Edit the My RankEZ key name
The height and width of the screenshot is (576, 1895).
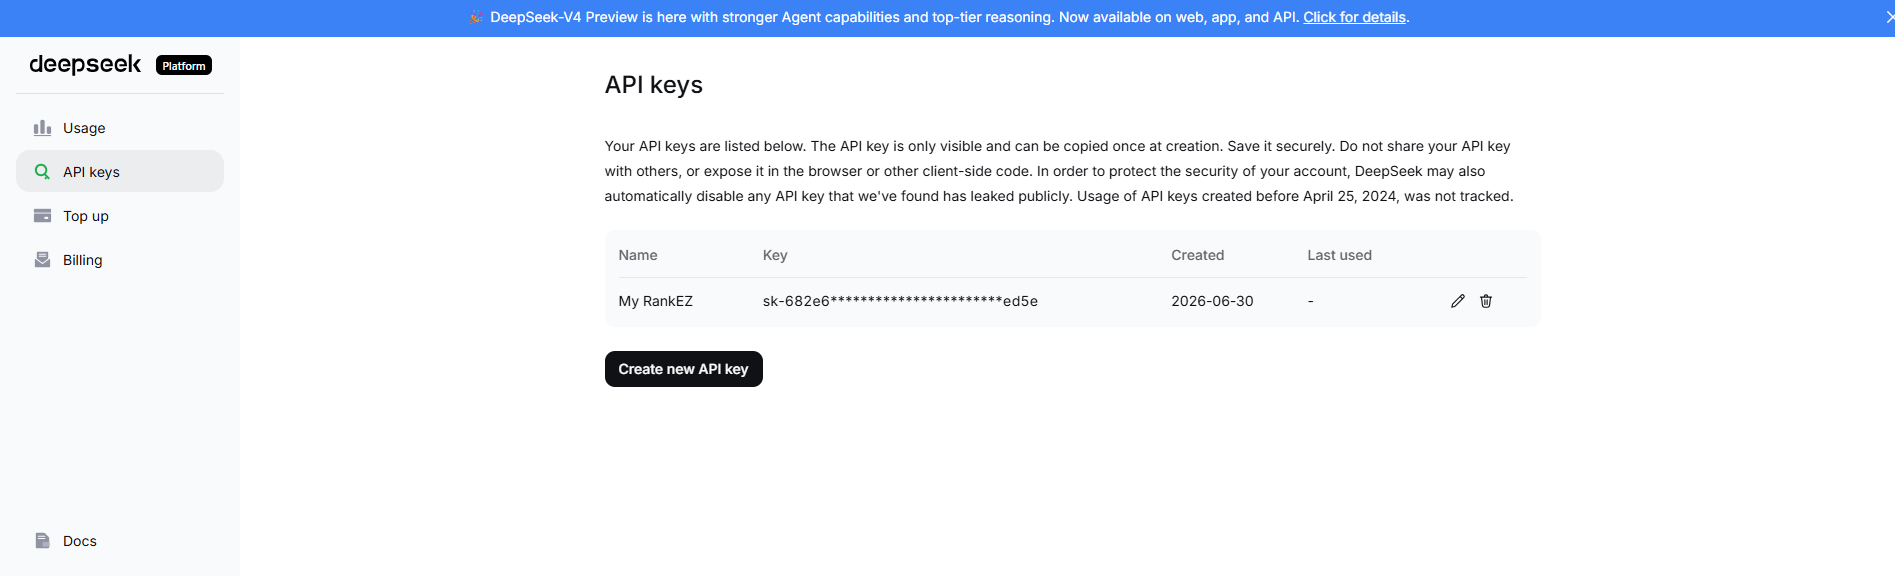coord(1458,301)
